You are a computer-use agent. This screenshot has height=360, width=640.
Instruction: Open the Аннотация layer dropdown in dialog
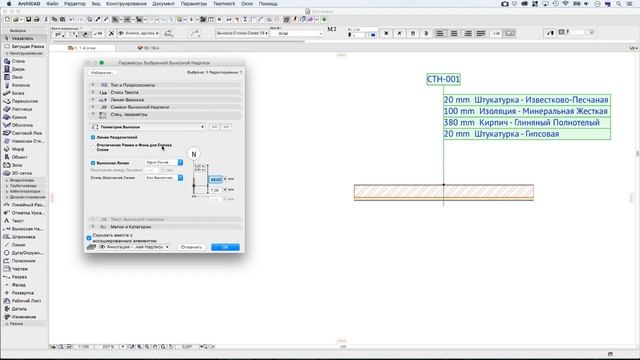pyautogui.click(x=134, y=247)
